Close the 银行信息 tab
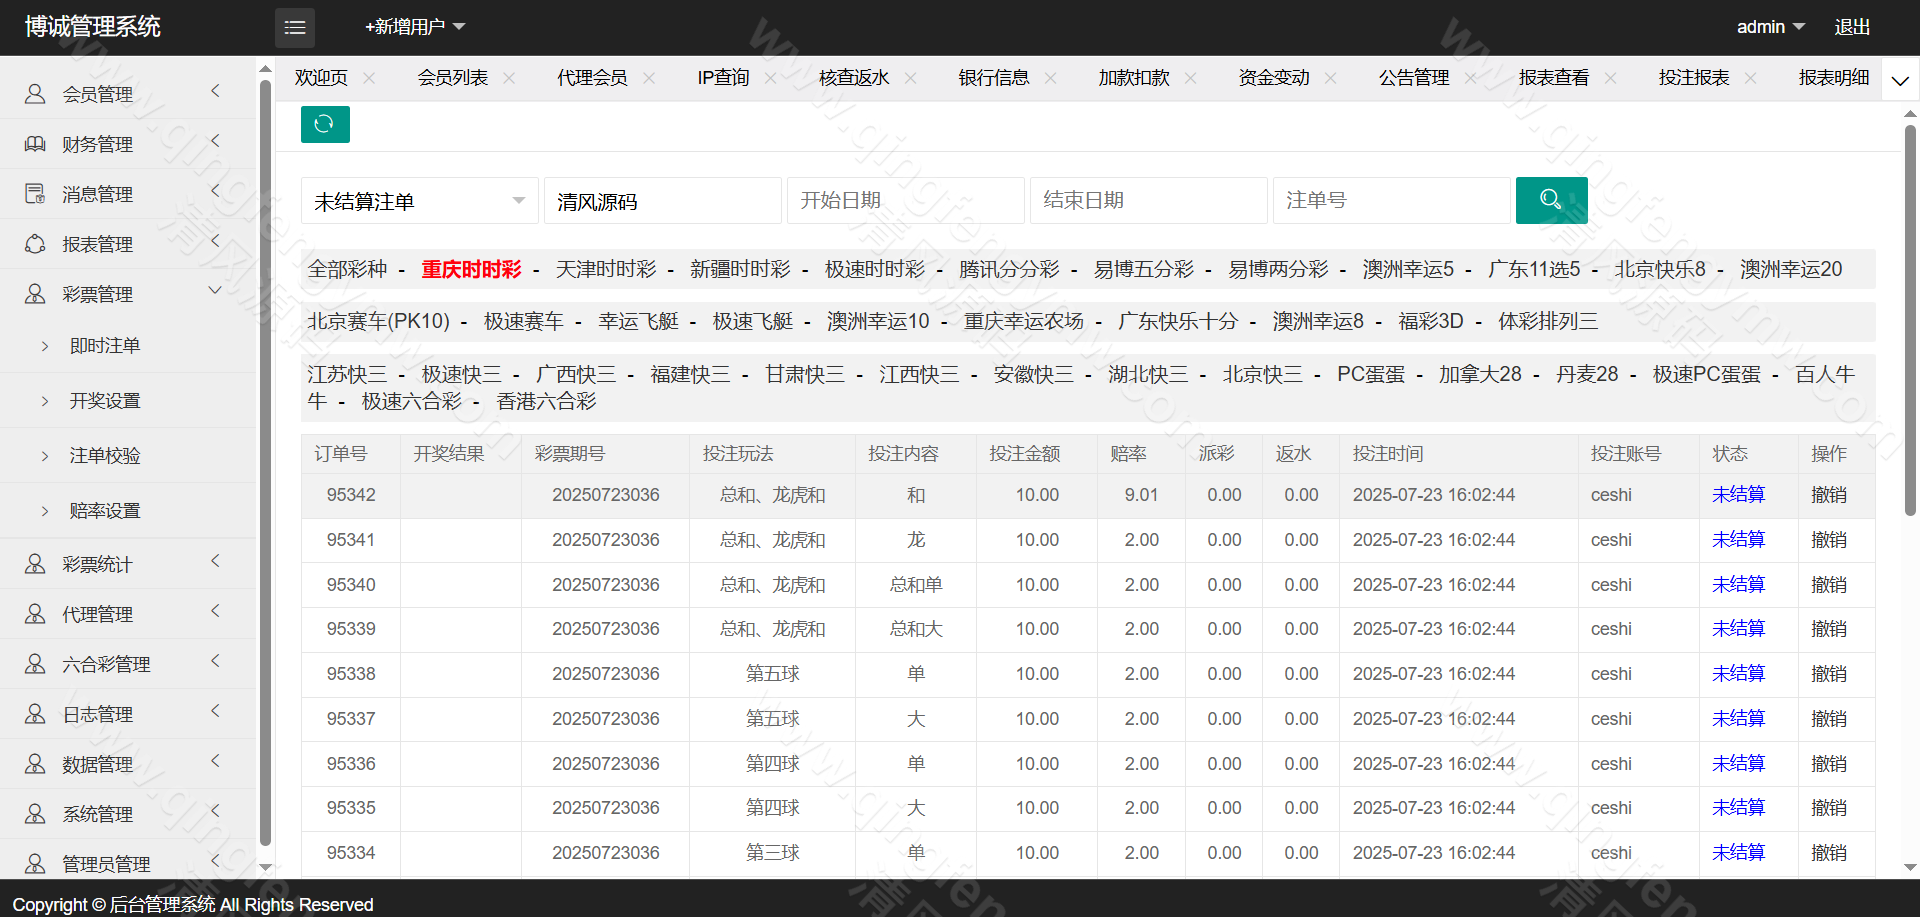The image size is (1920, 917). coord(1050,78)
